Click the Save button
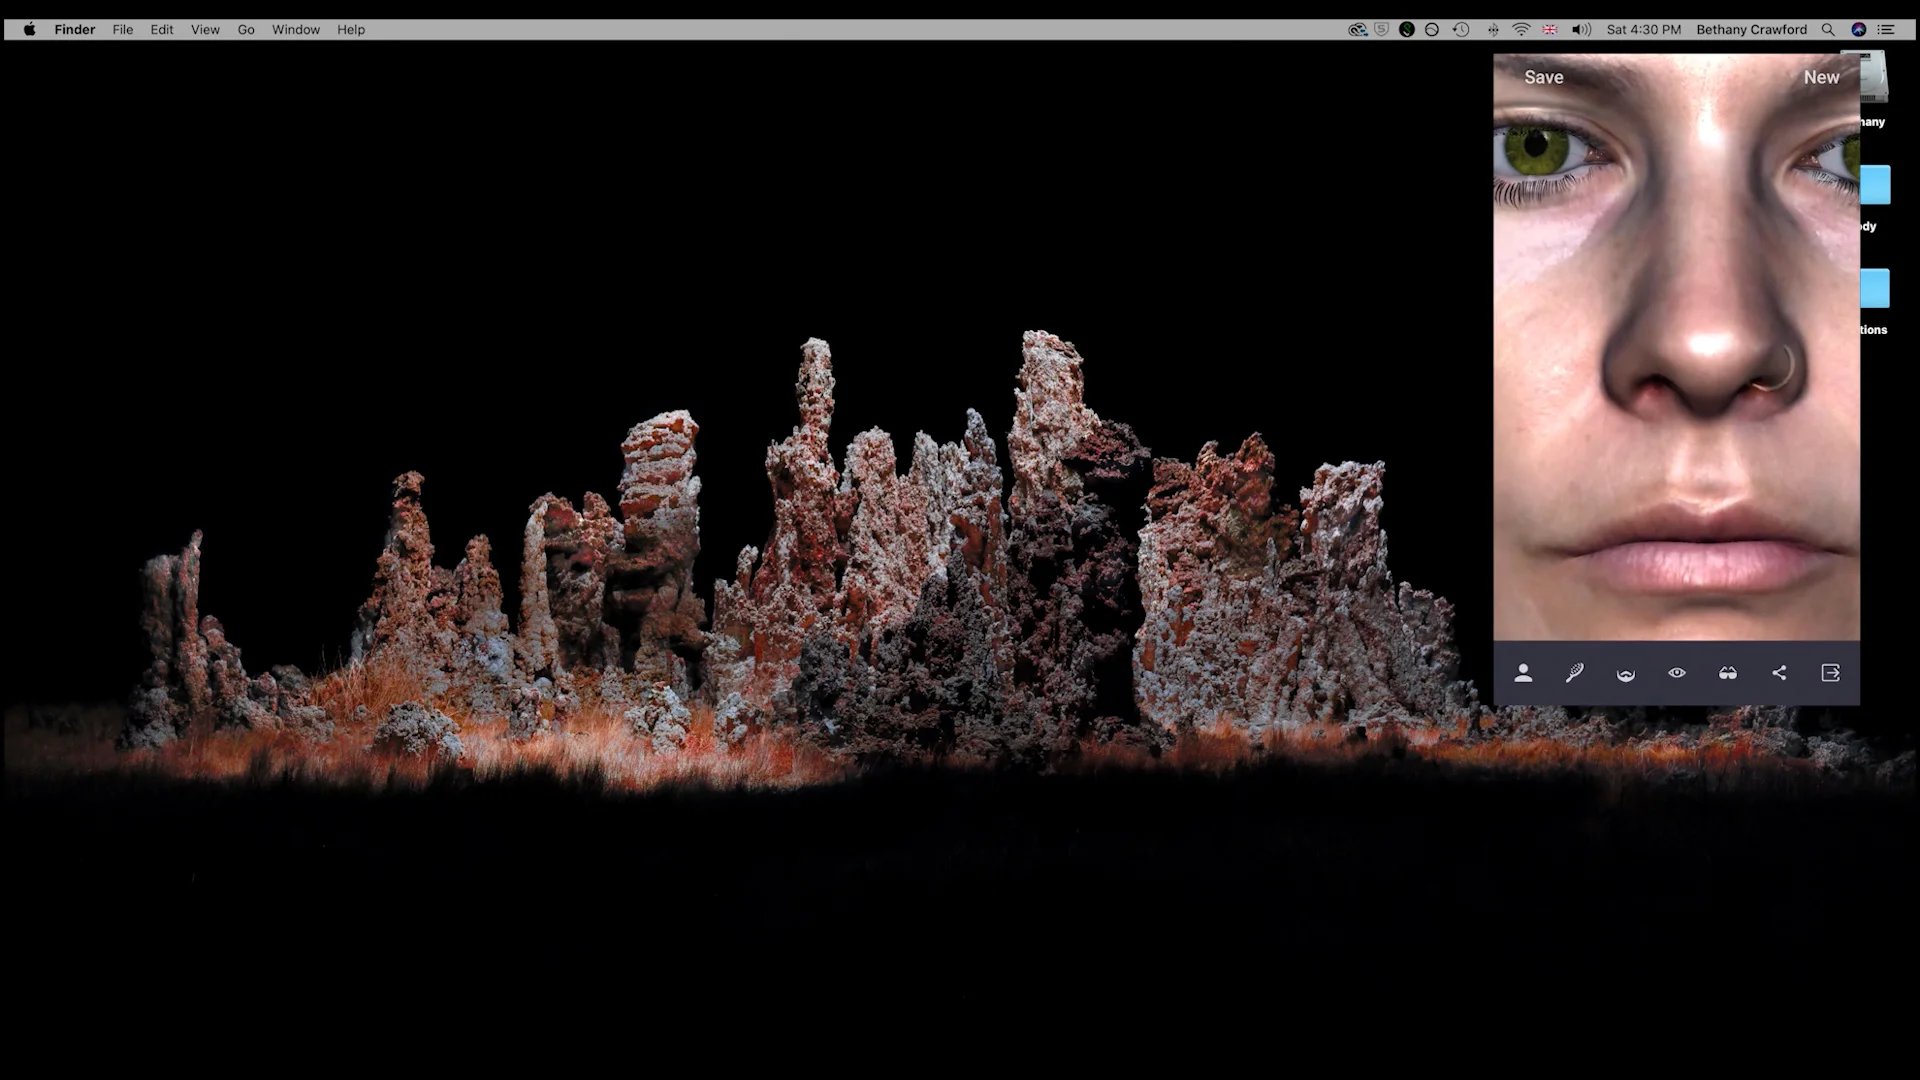The image size is (1920, 1080). [1543, 77]
